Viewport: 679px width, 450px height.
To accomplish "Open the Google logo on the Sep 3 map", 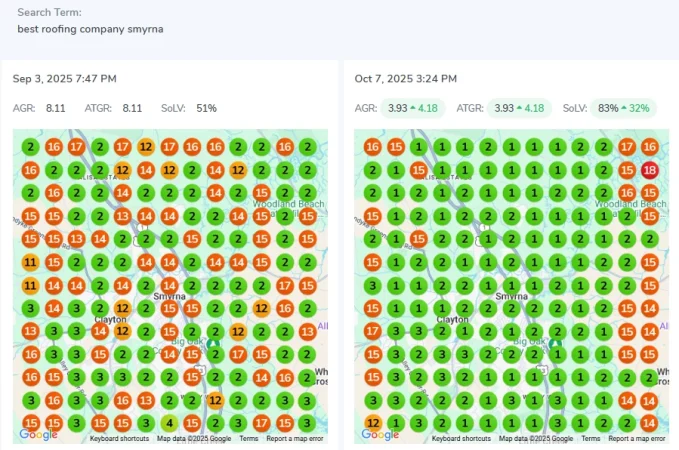I will [38, 434].
